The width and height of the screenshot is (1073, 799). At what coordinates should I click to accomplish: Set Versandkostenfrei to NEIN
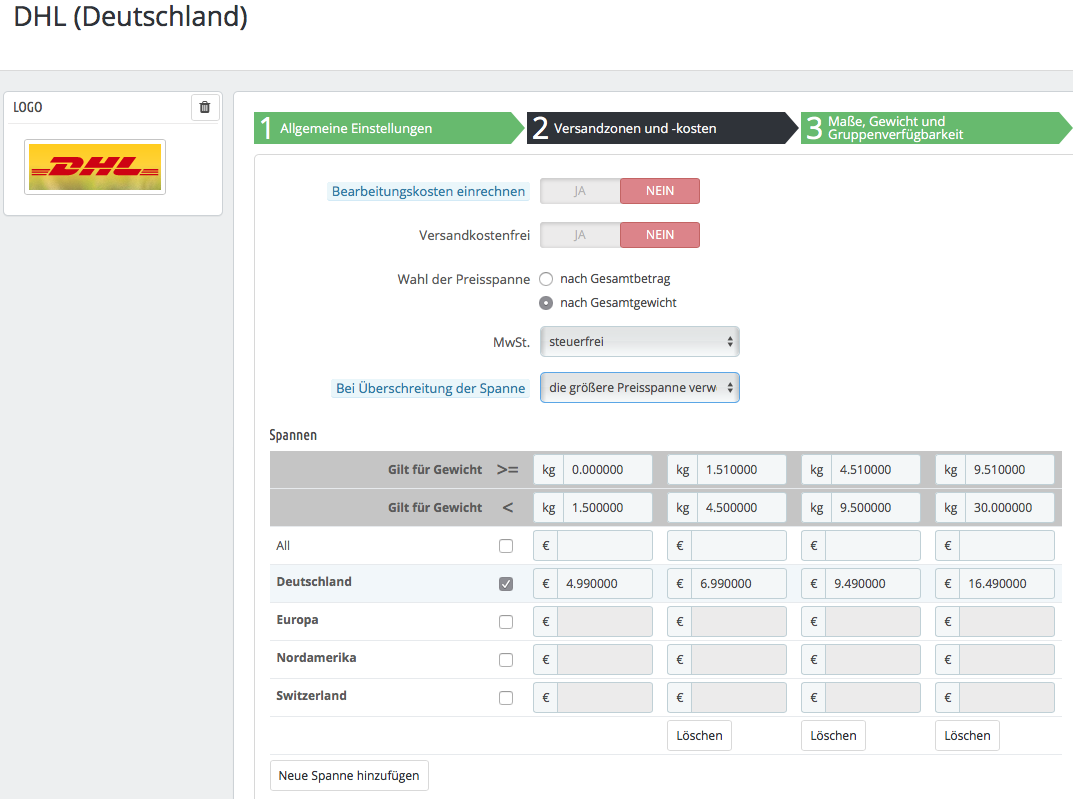point(660,235)
